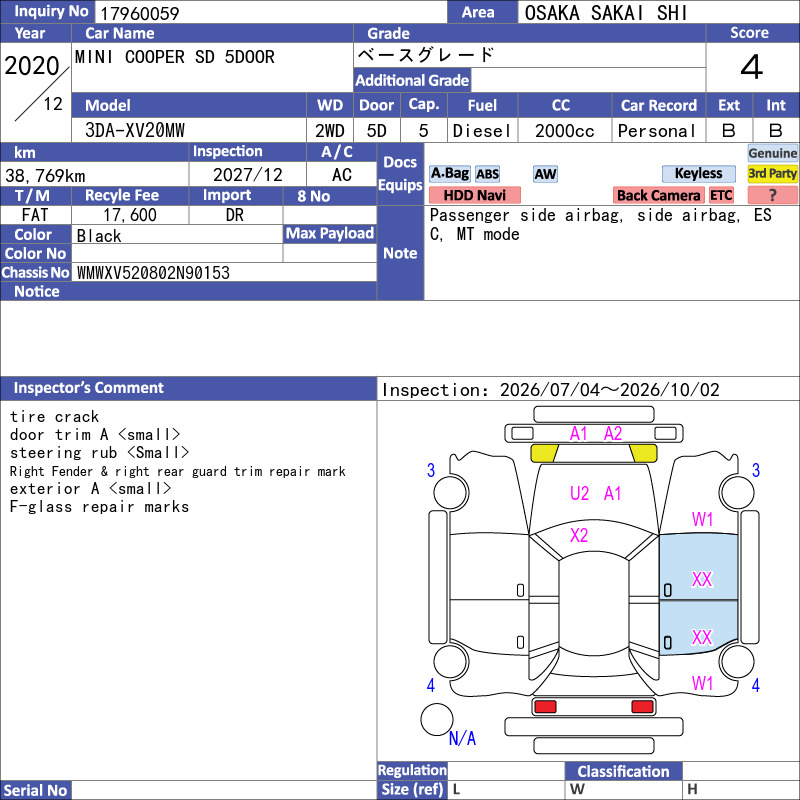The image size is (800, 800).
Task: Select the blue-shaded front right door XX
Action: (x=702, y=580)
